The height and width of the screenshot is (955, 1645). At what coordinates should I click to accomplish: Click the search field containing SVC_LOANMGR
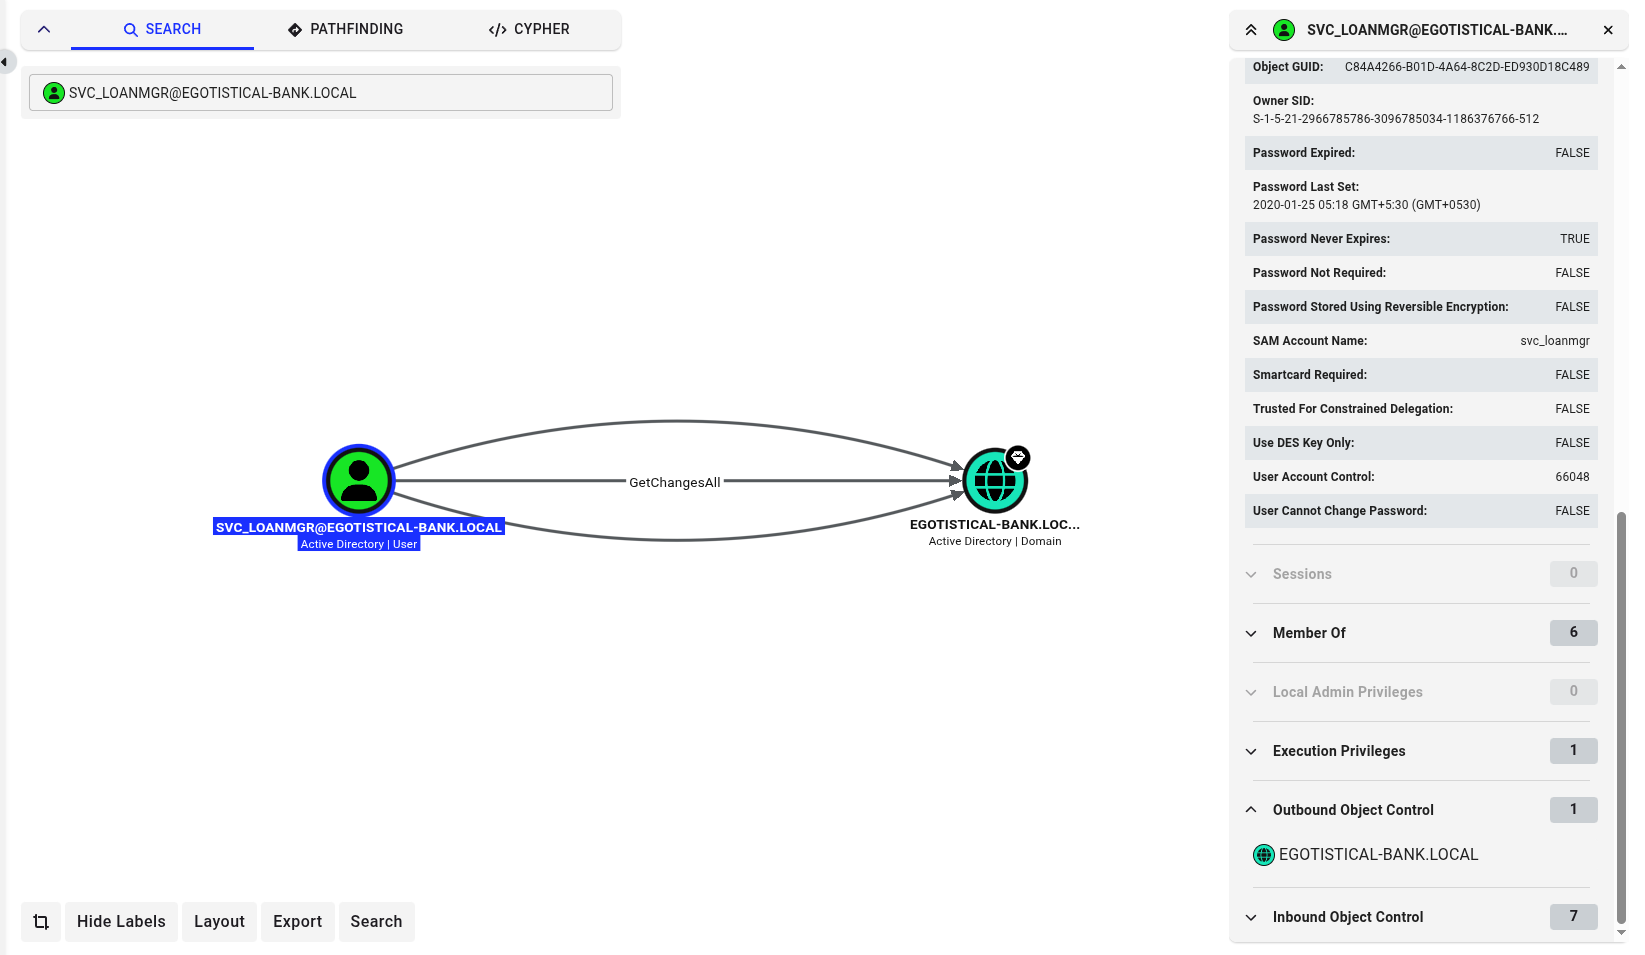[x=321, y=93]
